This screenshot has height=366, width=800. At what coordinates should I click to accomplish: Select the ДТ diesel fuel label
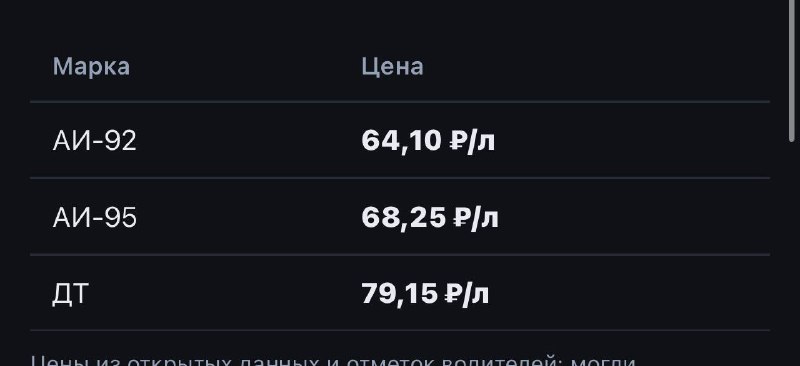70,295
